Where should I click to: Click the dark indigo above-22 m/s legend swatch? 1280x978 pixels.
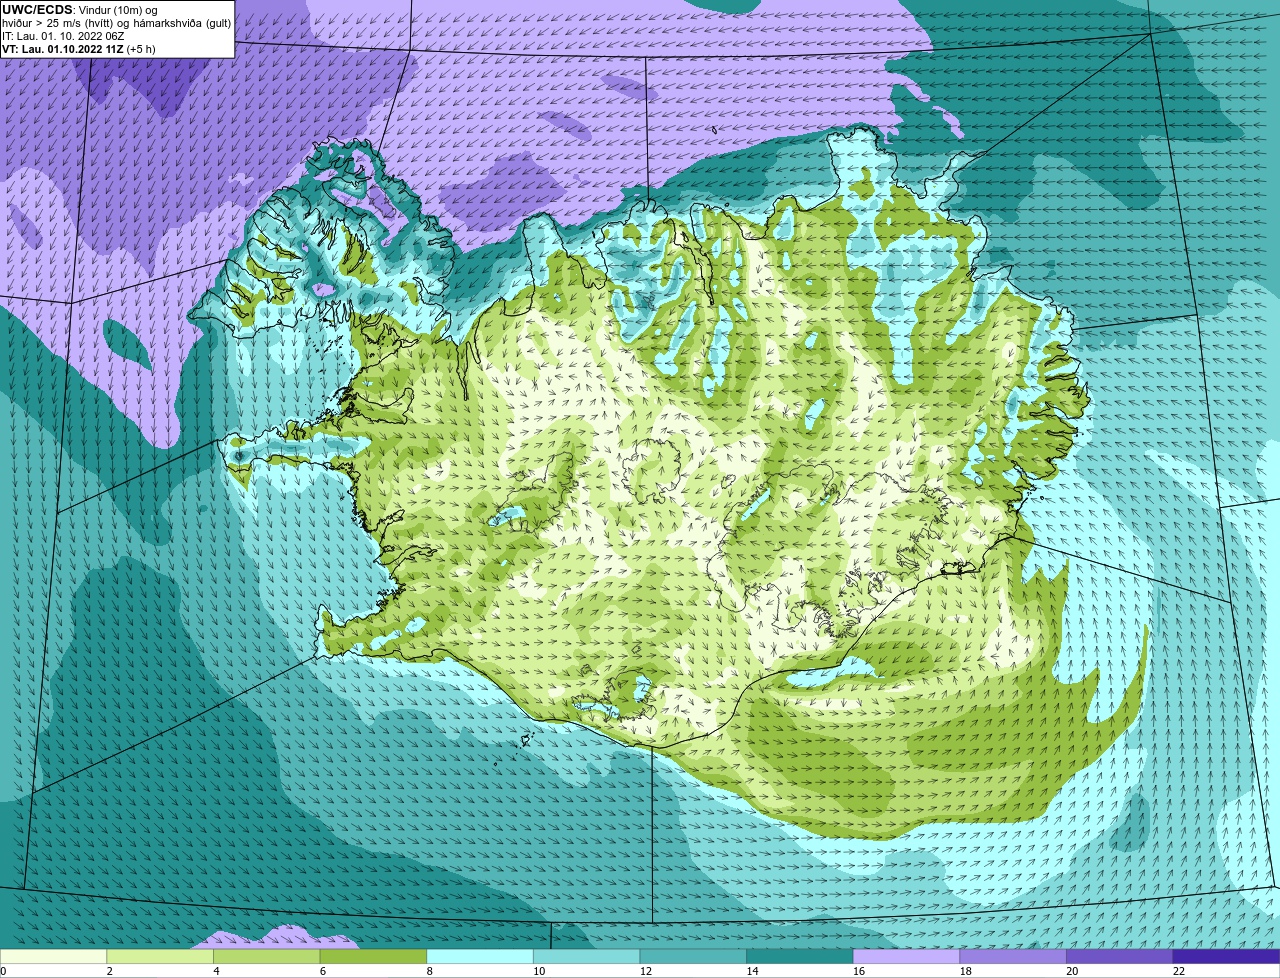(1227, 956)
